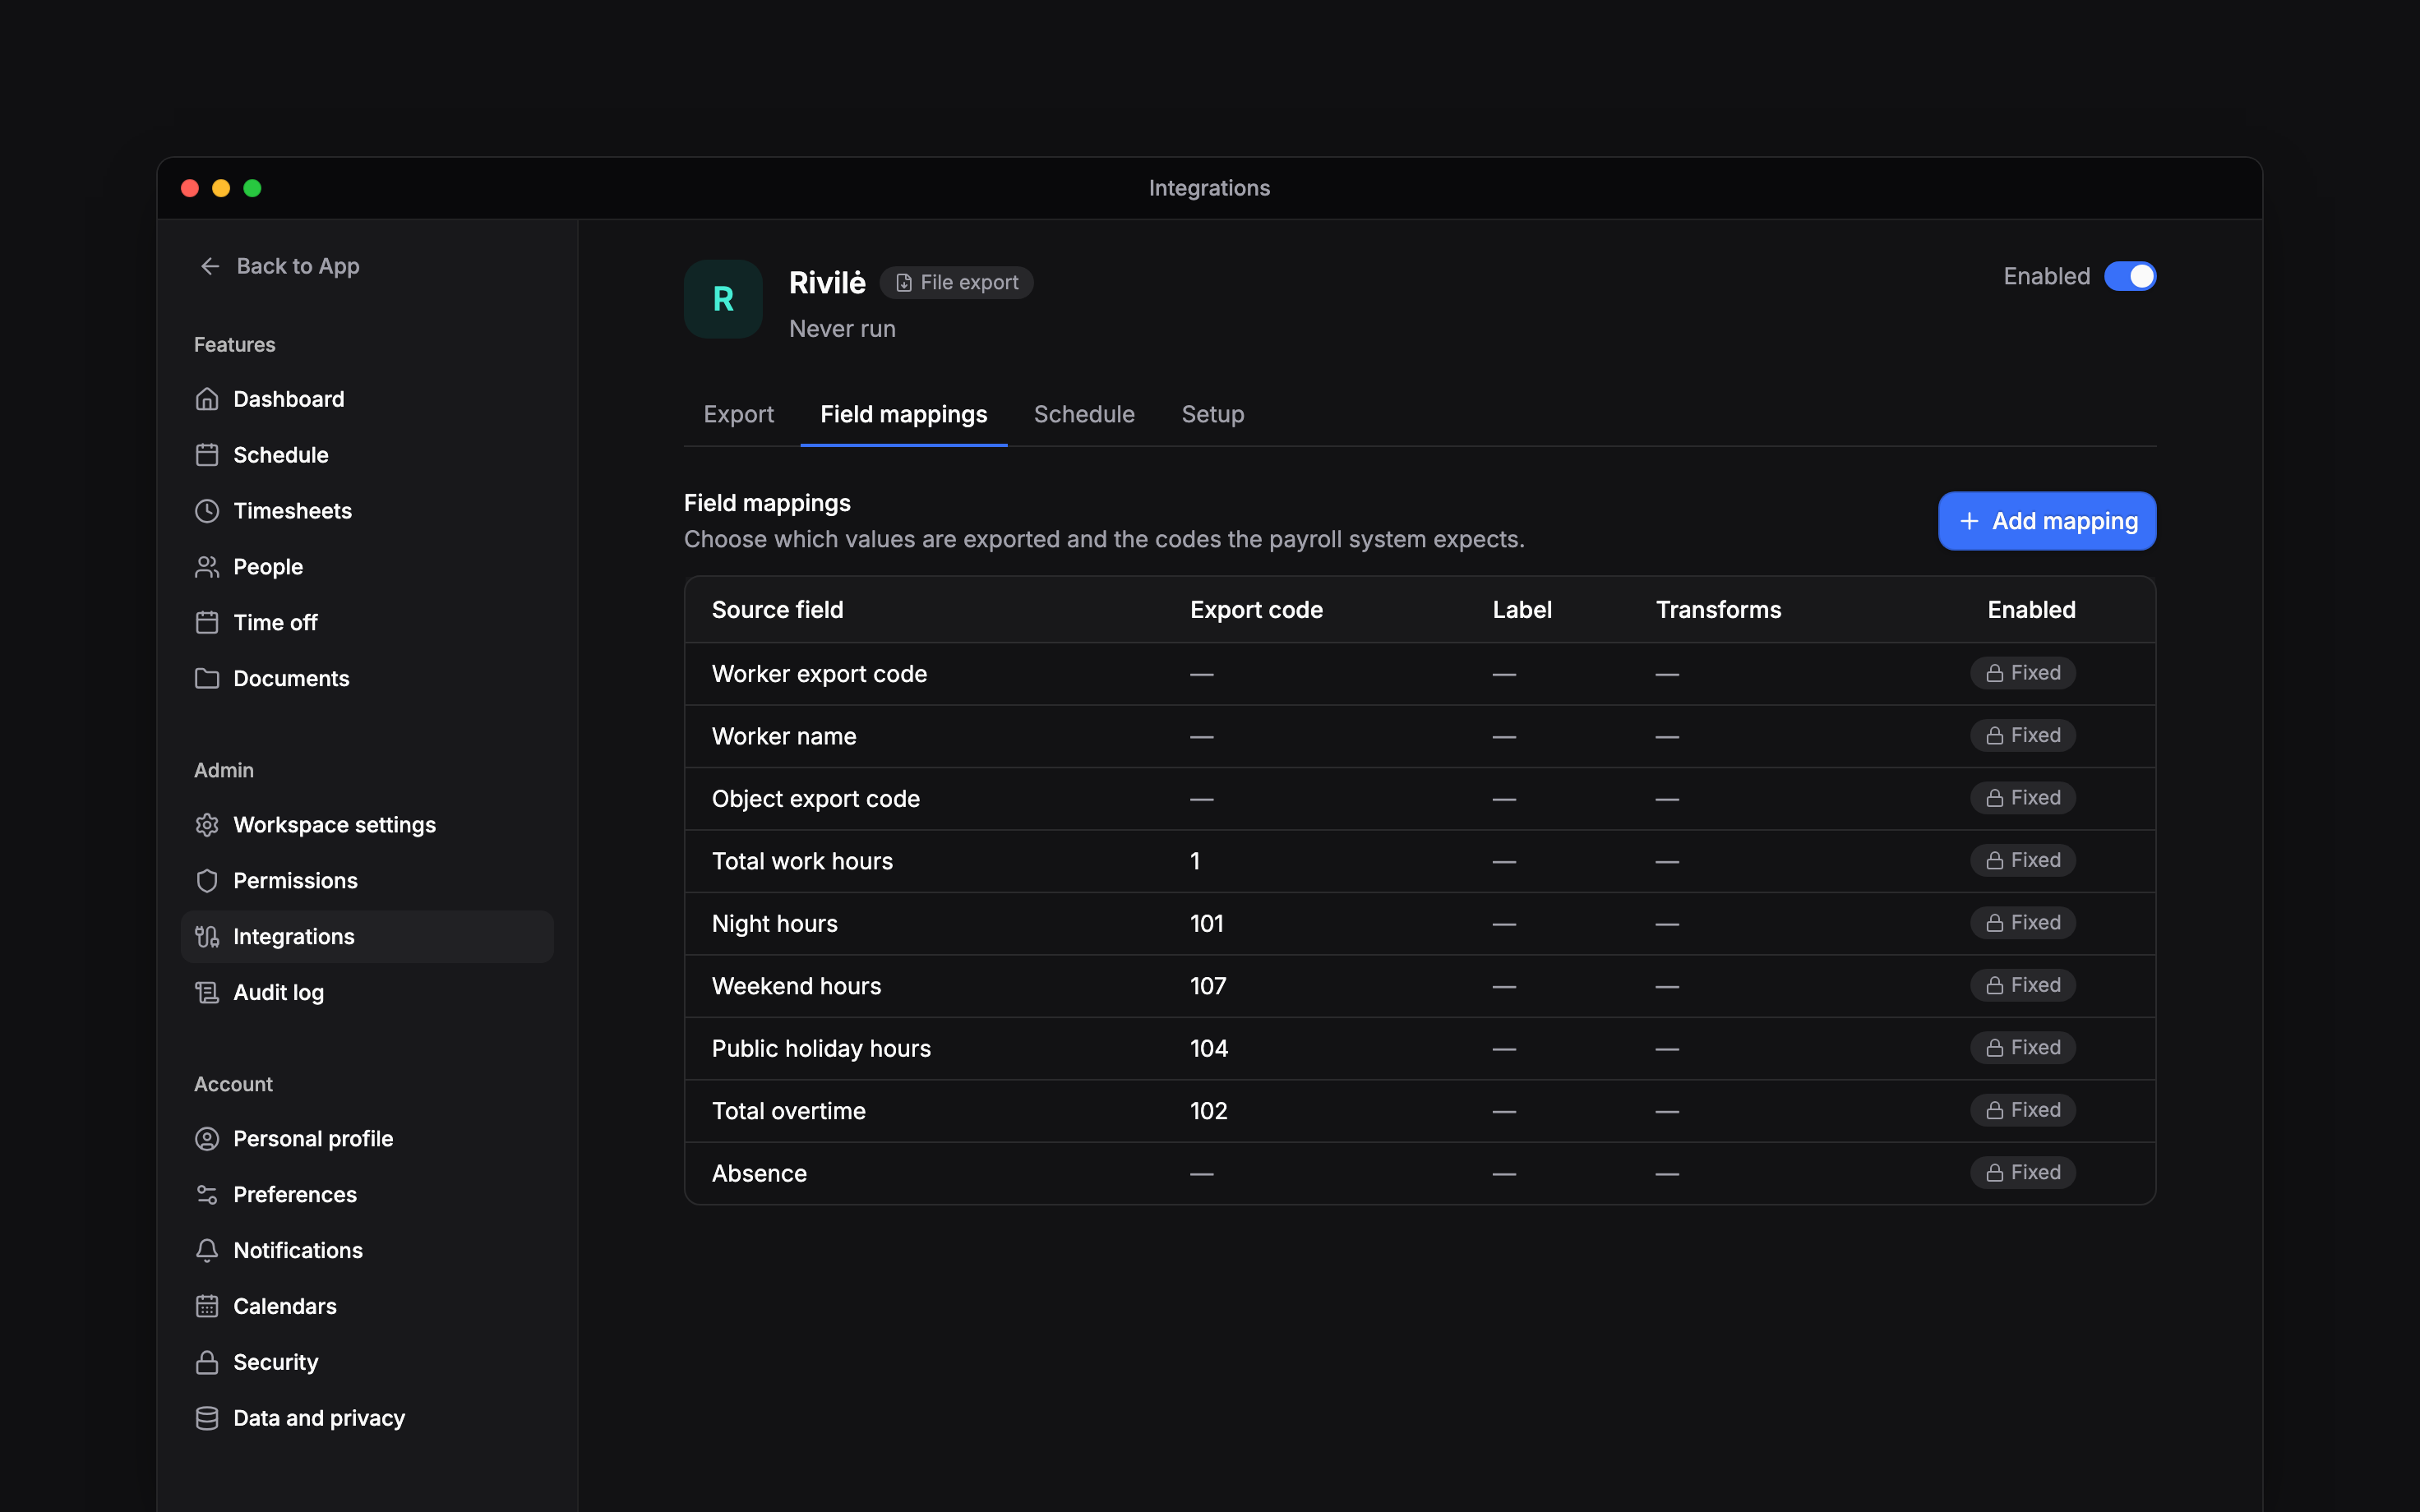
Task: Click the Documents folder icon
Action: pyautogui.click(x=207, y=679)
